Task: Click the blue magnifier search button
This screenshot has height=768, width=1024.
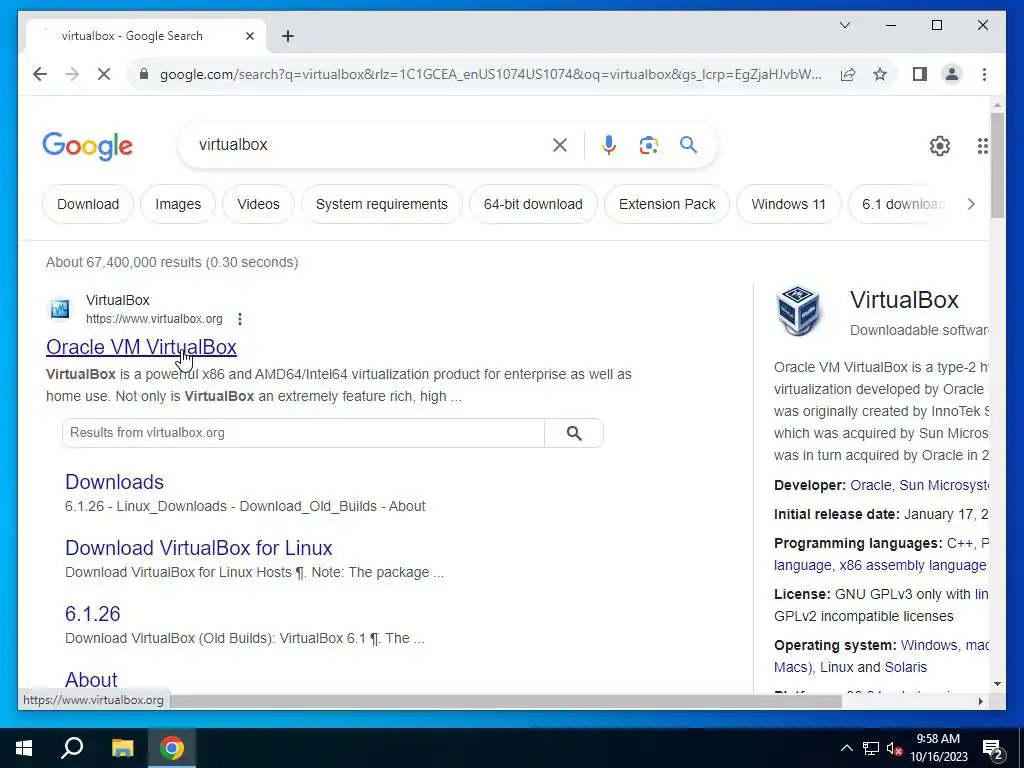Action: click(x=688, y=145)
